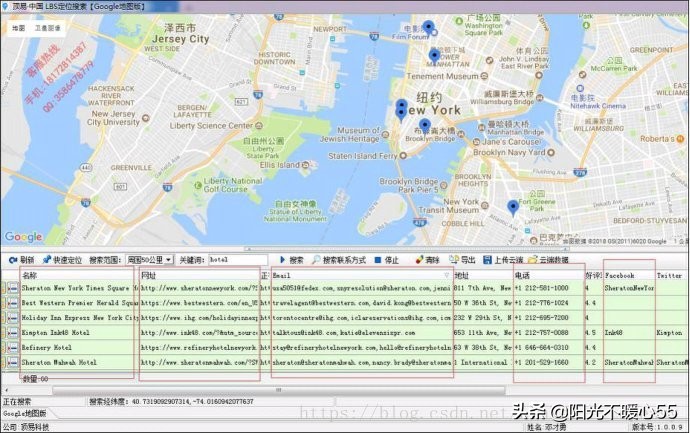Click the blue map pin near Film Forum
Screen dimensions: 690x433
(428, 28)
